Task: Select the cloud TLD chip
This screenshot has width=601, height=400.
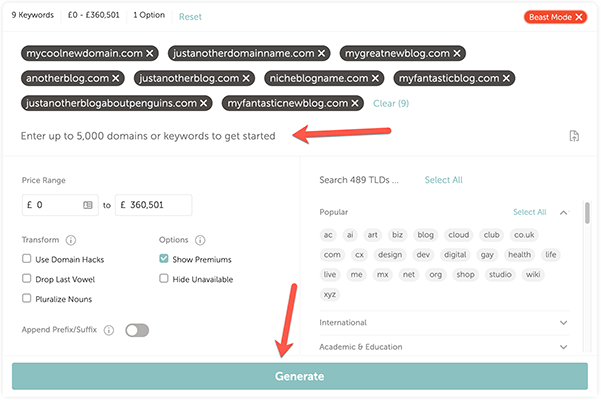Action: click(459, 235)
